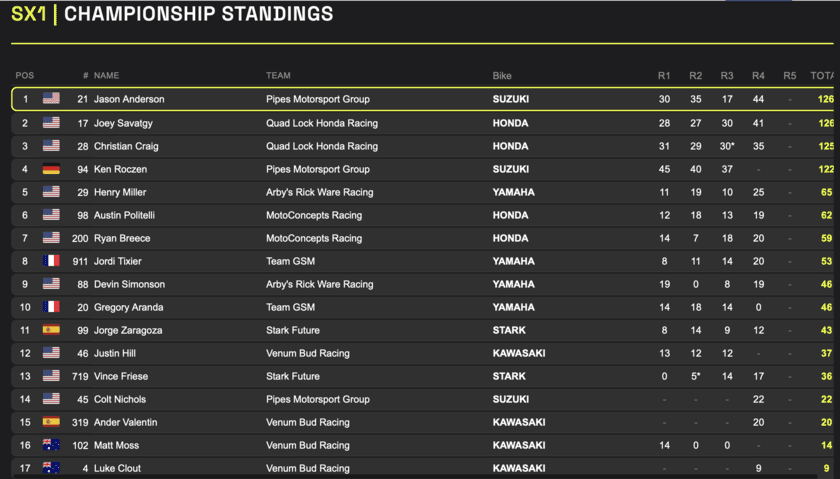840x479 pixels.
Task: Sort by the POS column header
Action: pos(25,76)
